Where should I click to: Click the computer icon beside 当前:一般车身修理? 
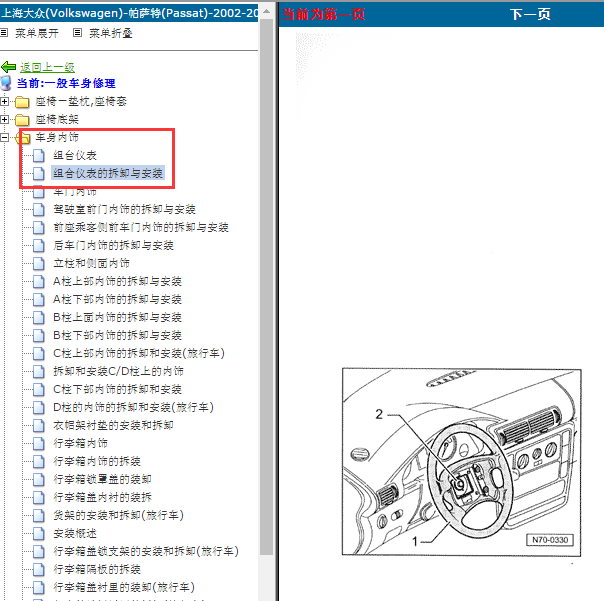pyautogui.click(x=7, y=83)
